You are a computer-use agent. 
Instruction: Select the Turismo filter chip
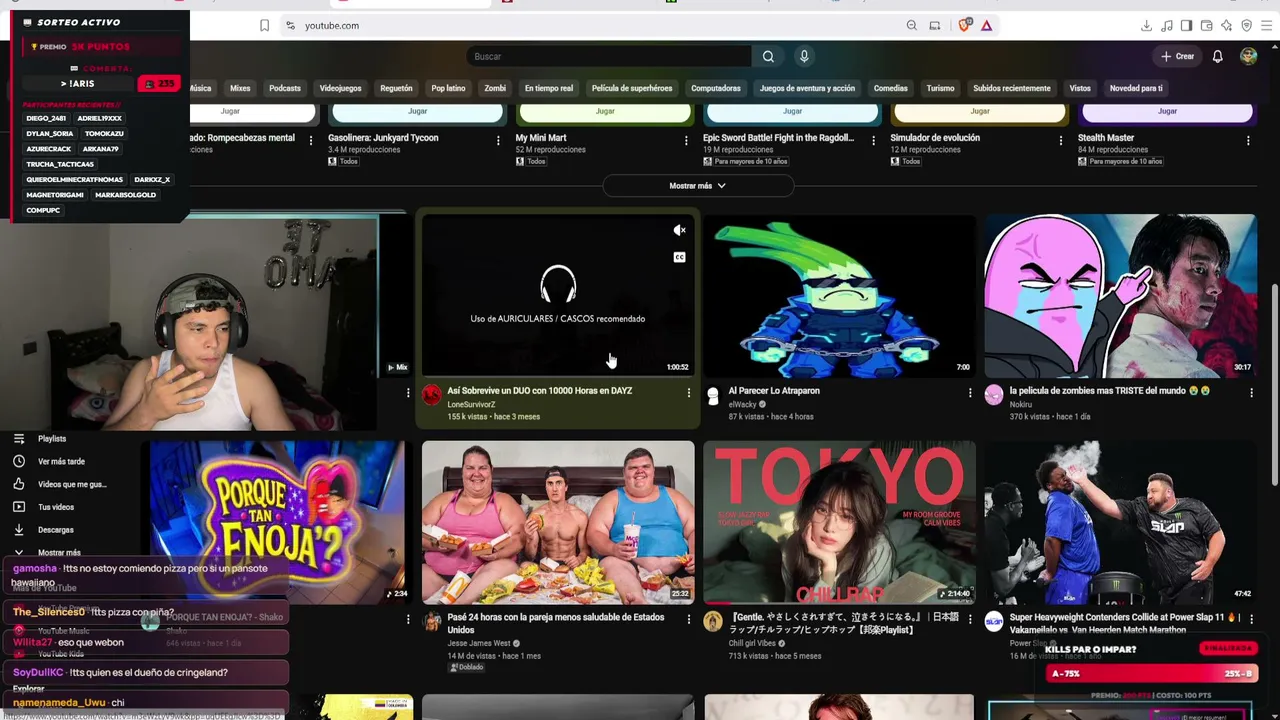(x=940, y=88)
